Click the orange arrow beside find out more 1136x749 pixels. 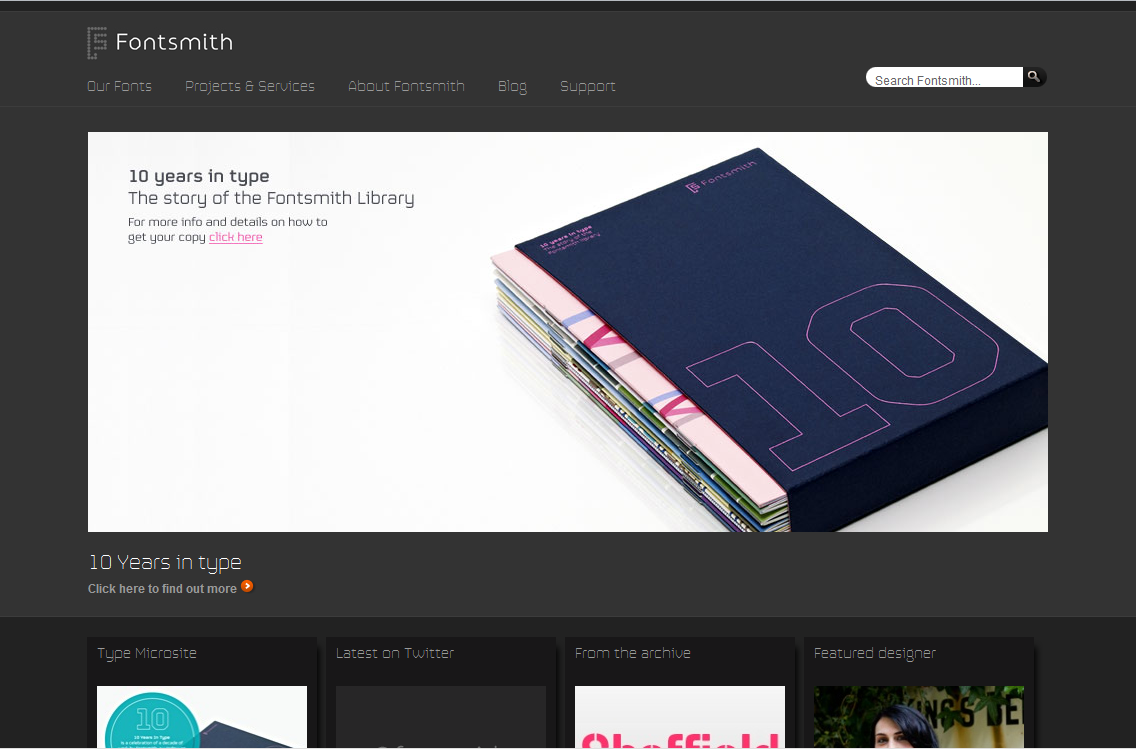(247, 586)
